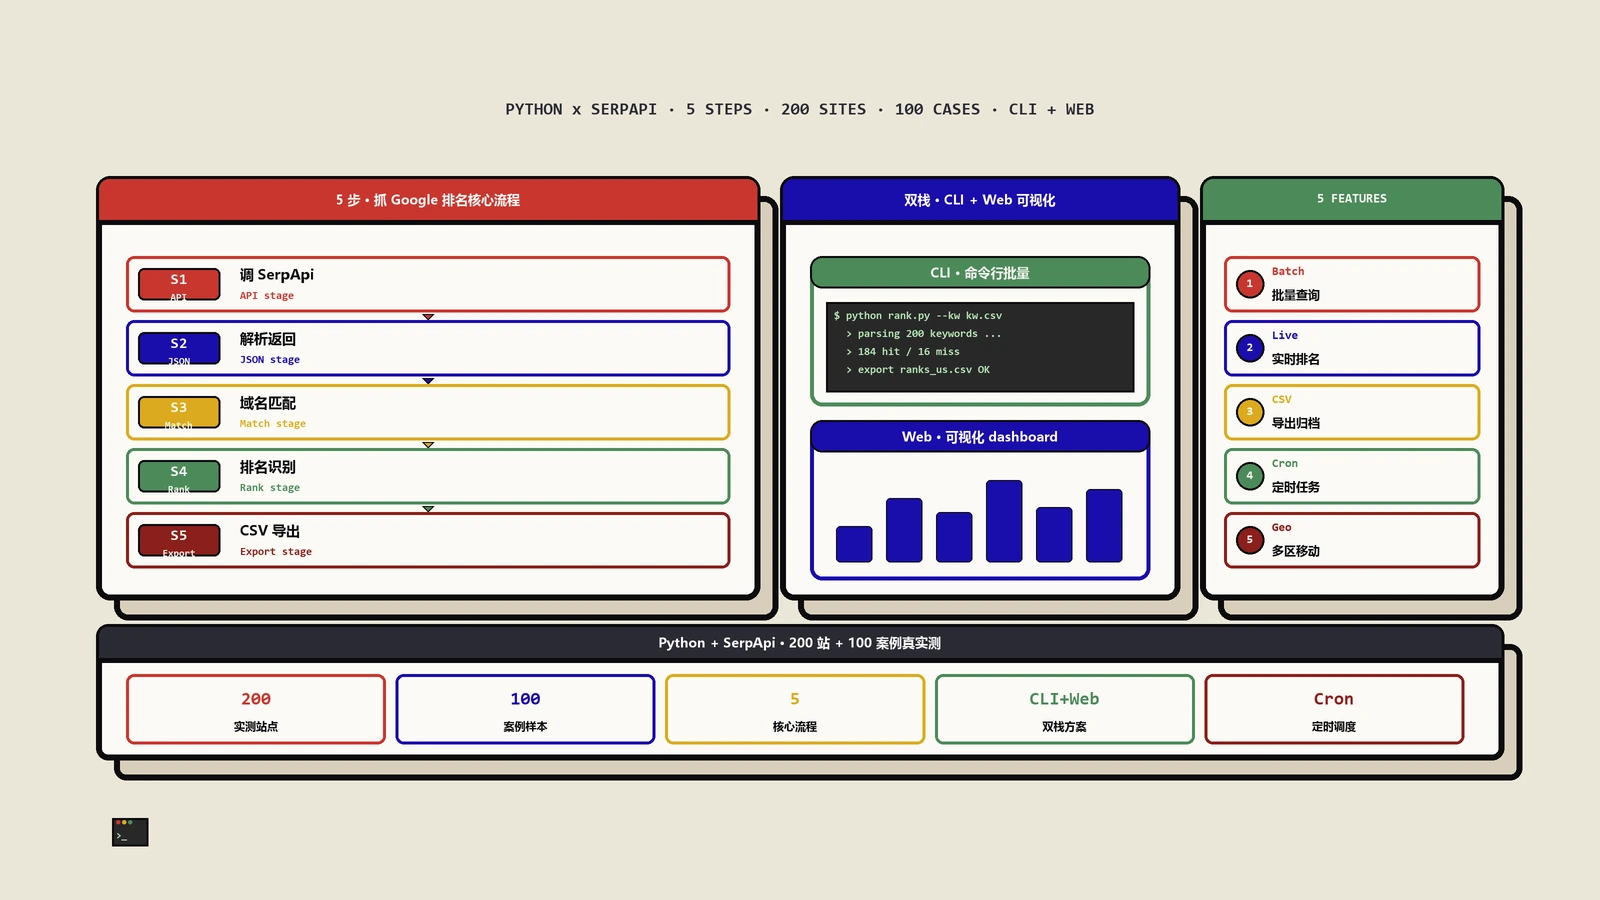Click the tallest bar in the Web dashboard chart

point(1004,521)
